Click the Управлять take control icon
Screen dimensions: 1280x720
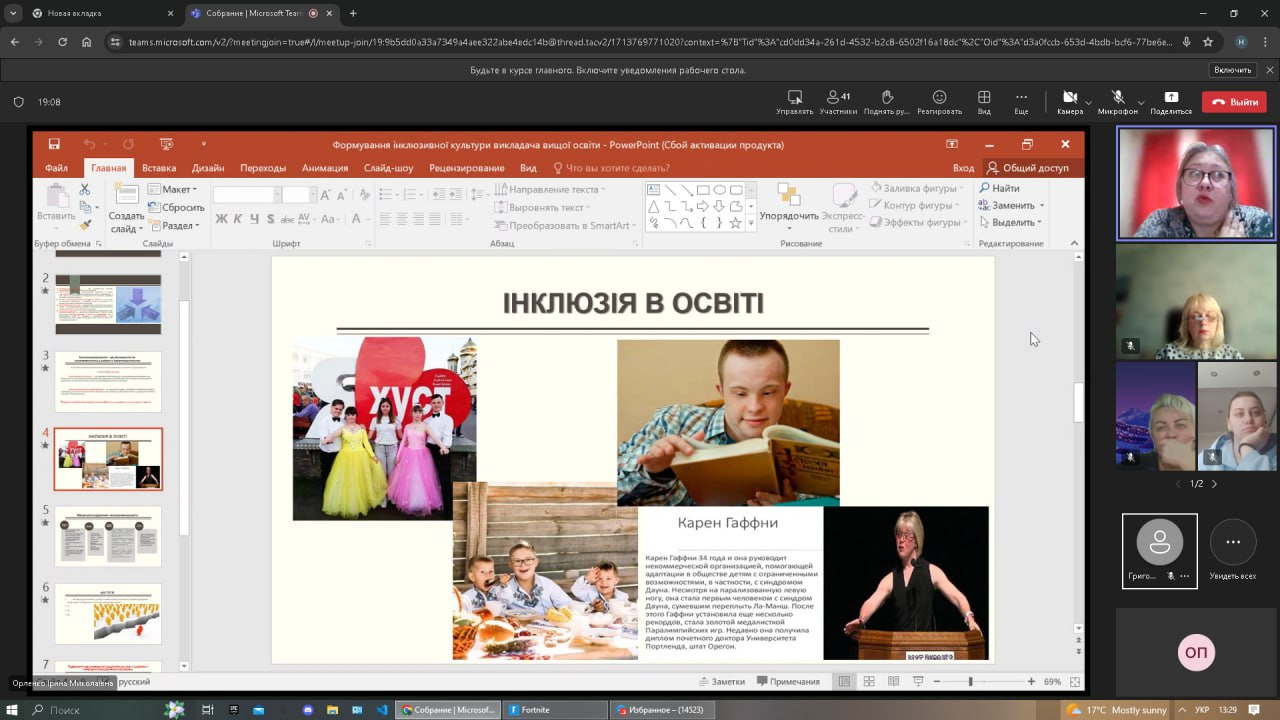[x=795, y=98]
